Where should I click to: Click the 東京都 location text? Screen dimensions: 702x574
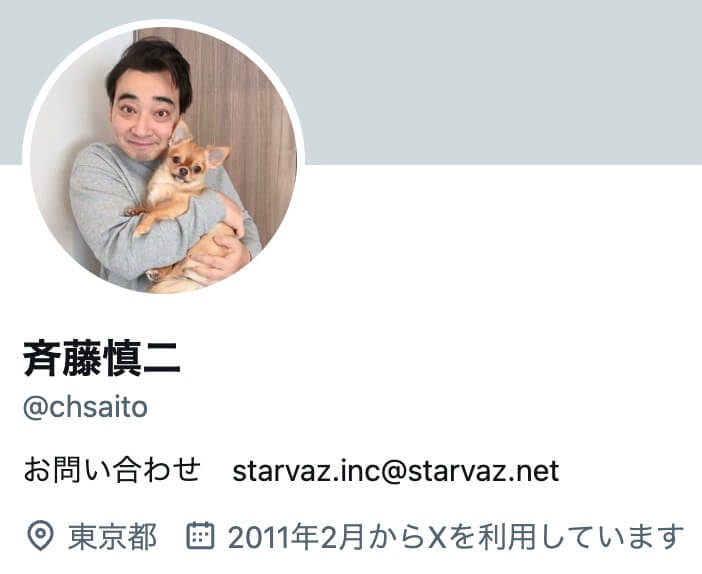coord(112,536)
